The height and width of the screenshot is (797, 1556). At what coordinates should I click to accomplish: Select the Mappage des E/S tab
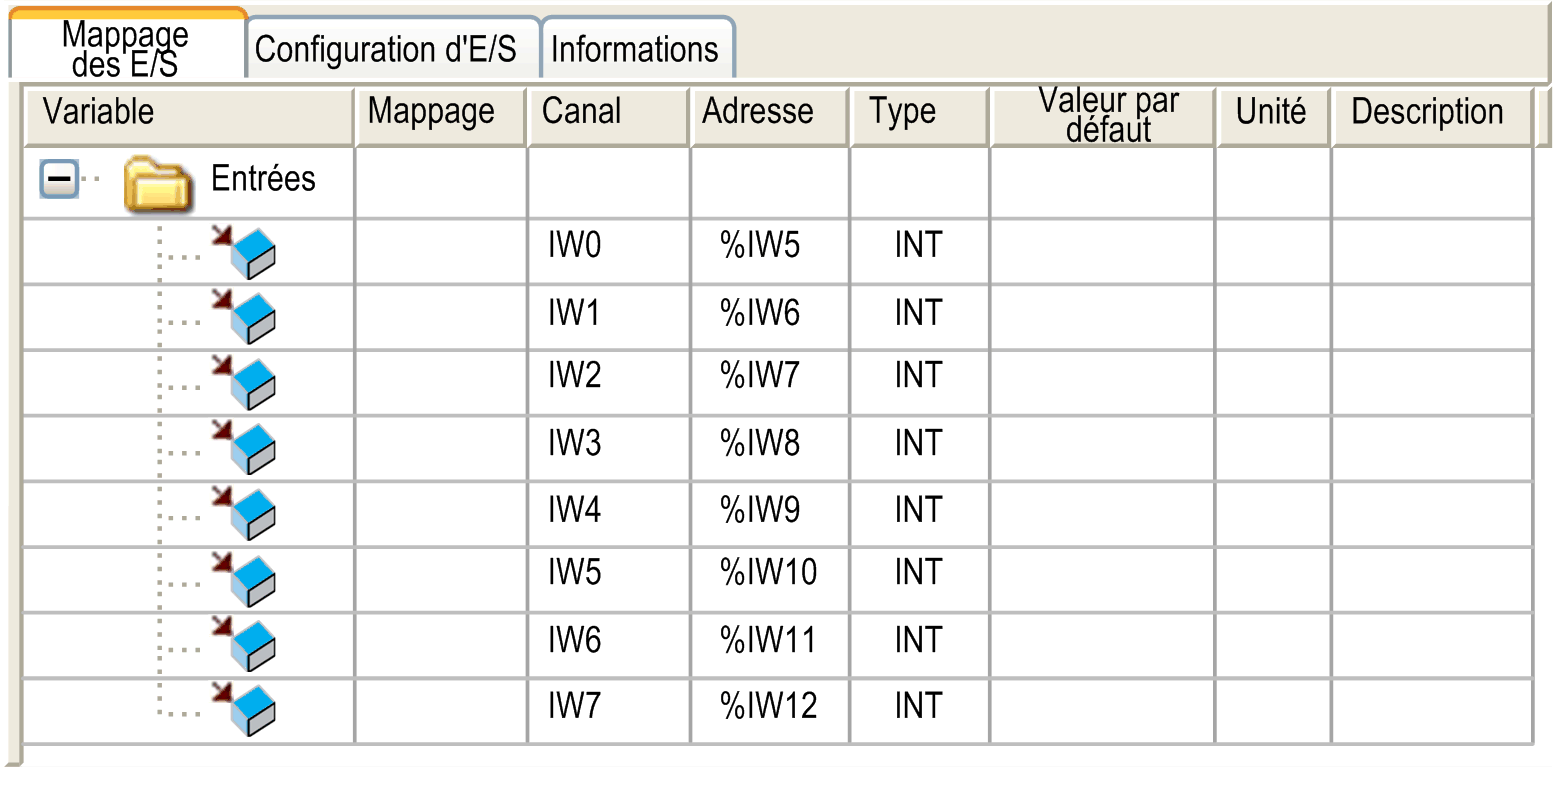(125, 48)
